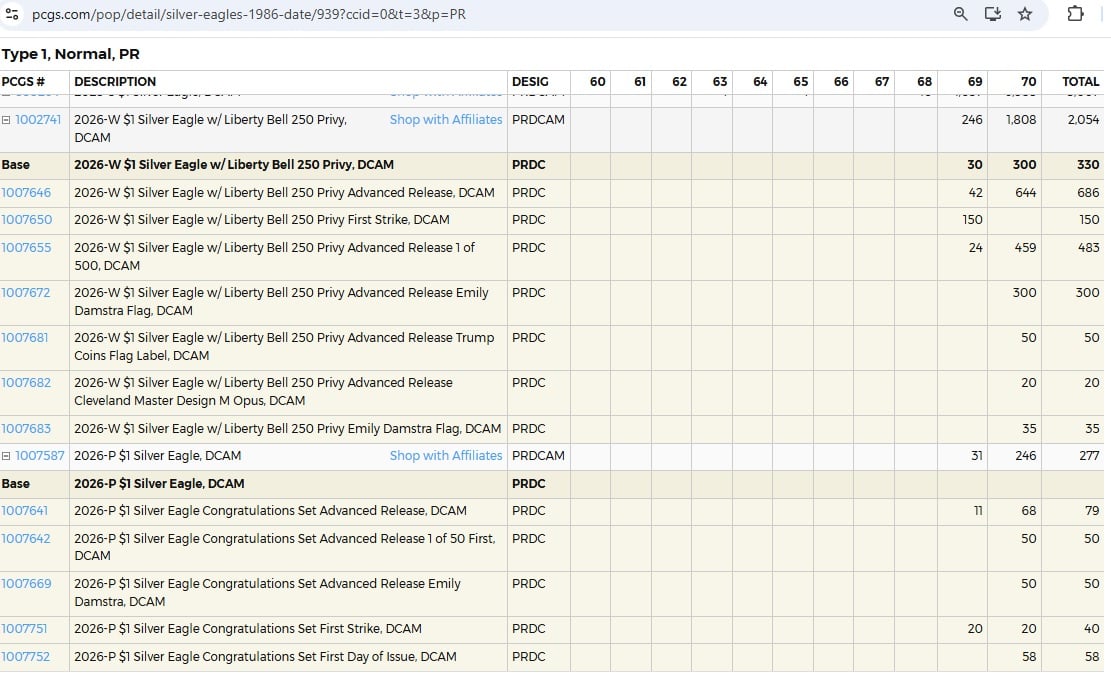The image size is (1111, 679).
Task: Click total 2,054 in Liberty Bell Privy row
Action: tap(1083, 120)
